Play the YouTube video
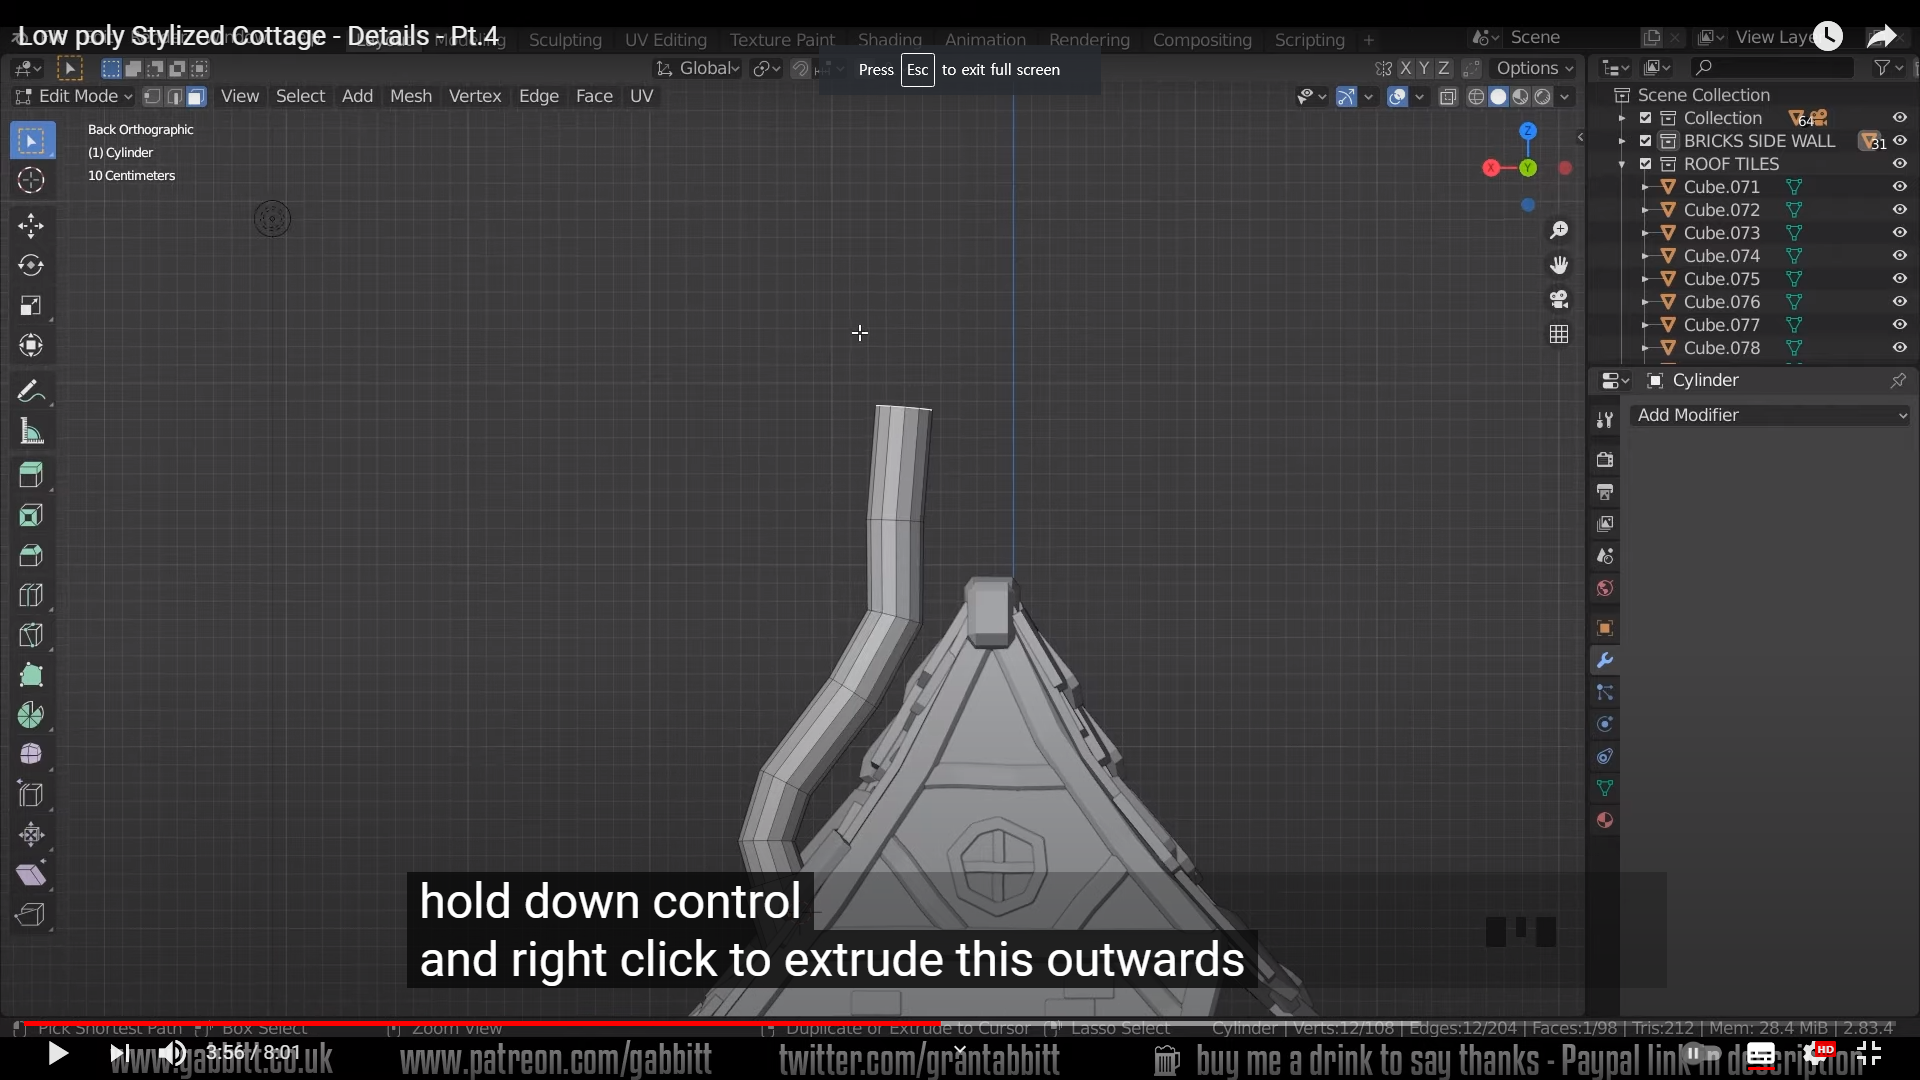1920x1080 pixels. click(58, 1053)
